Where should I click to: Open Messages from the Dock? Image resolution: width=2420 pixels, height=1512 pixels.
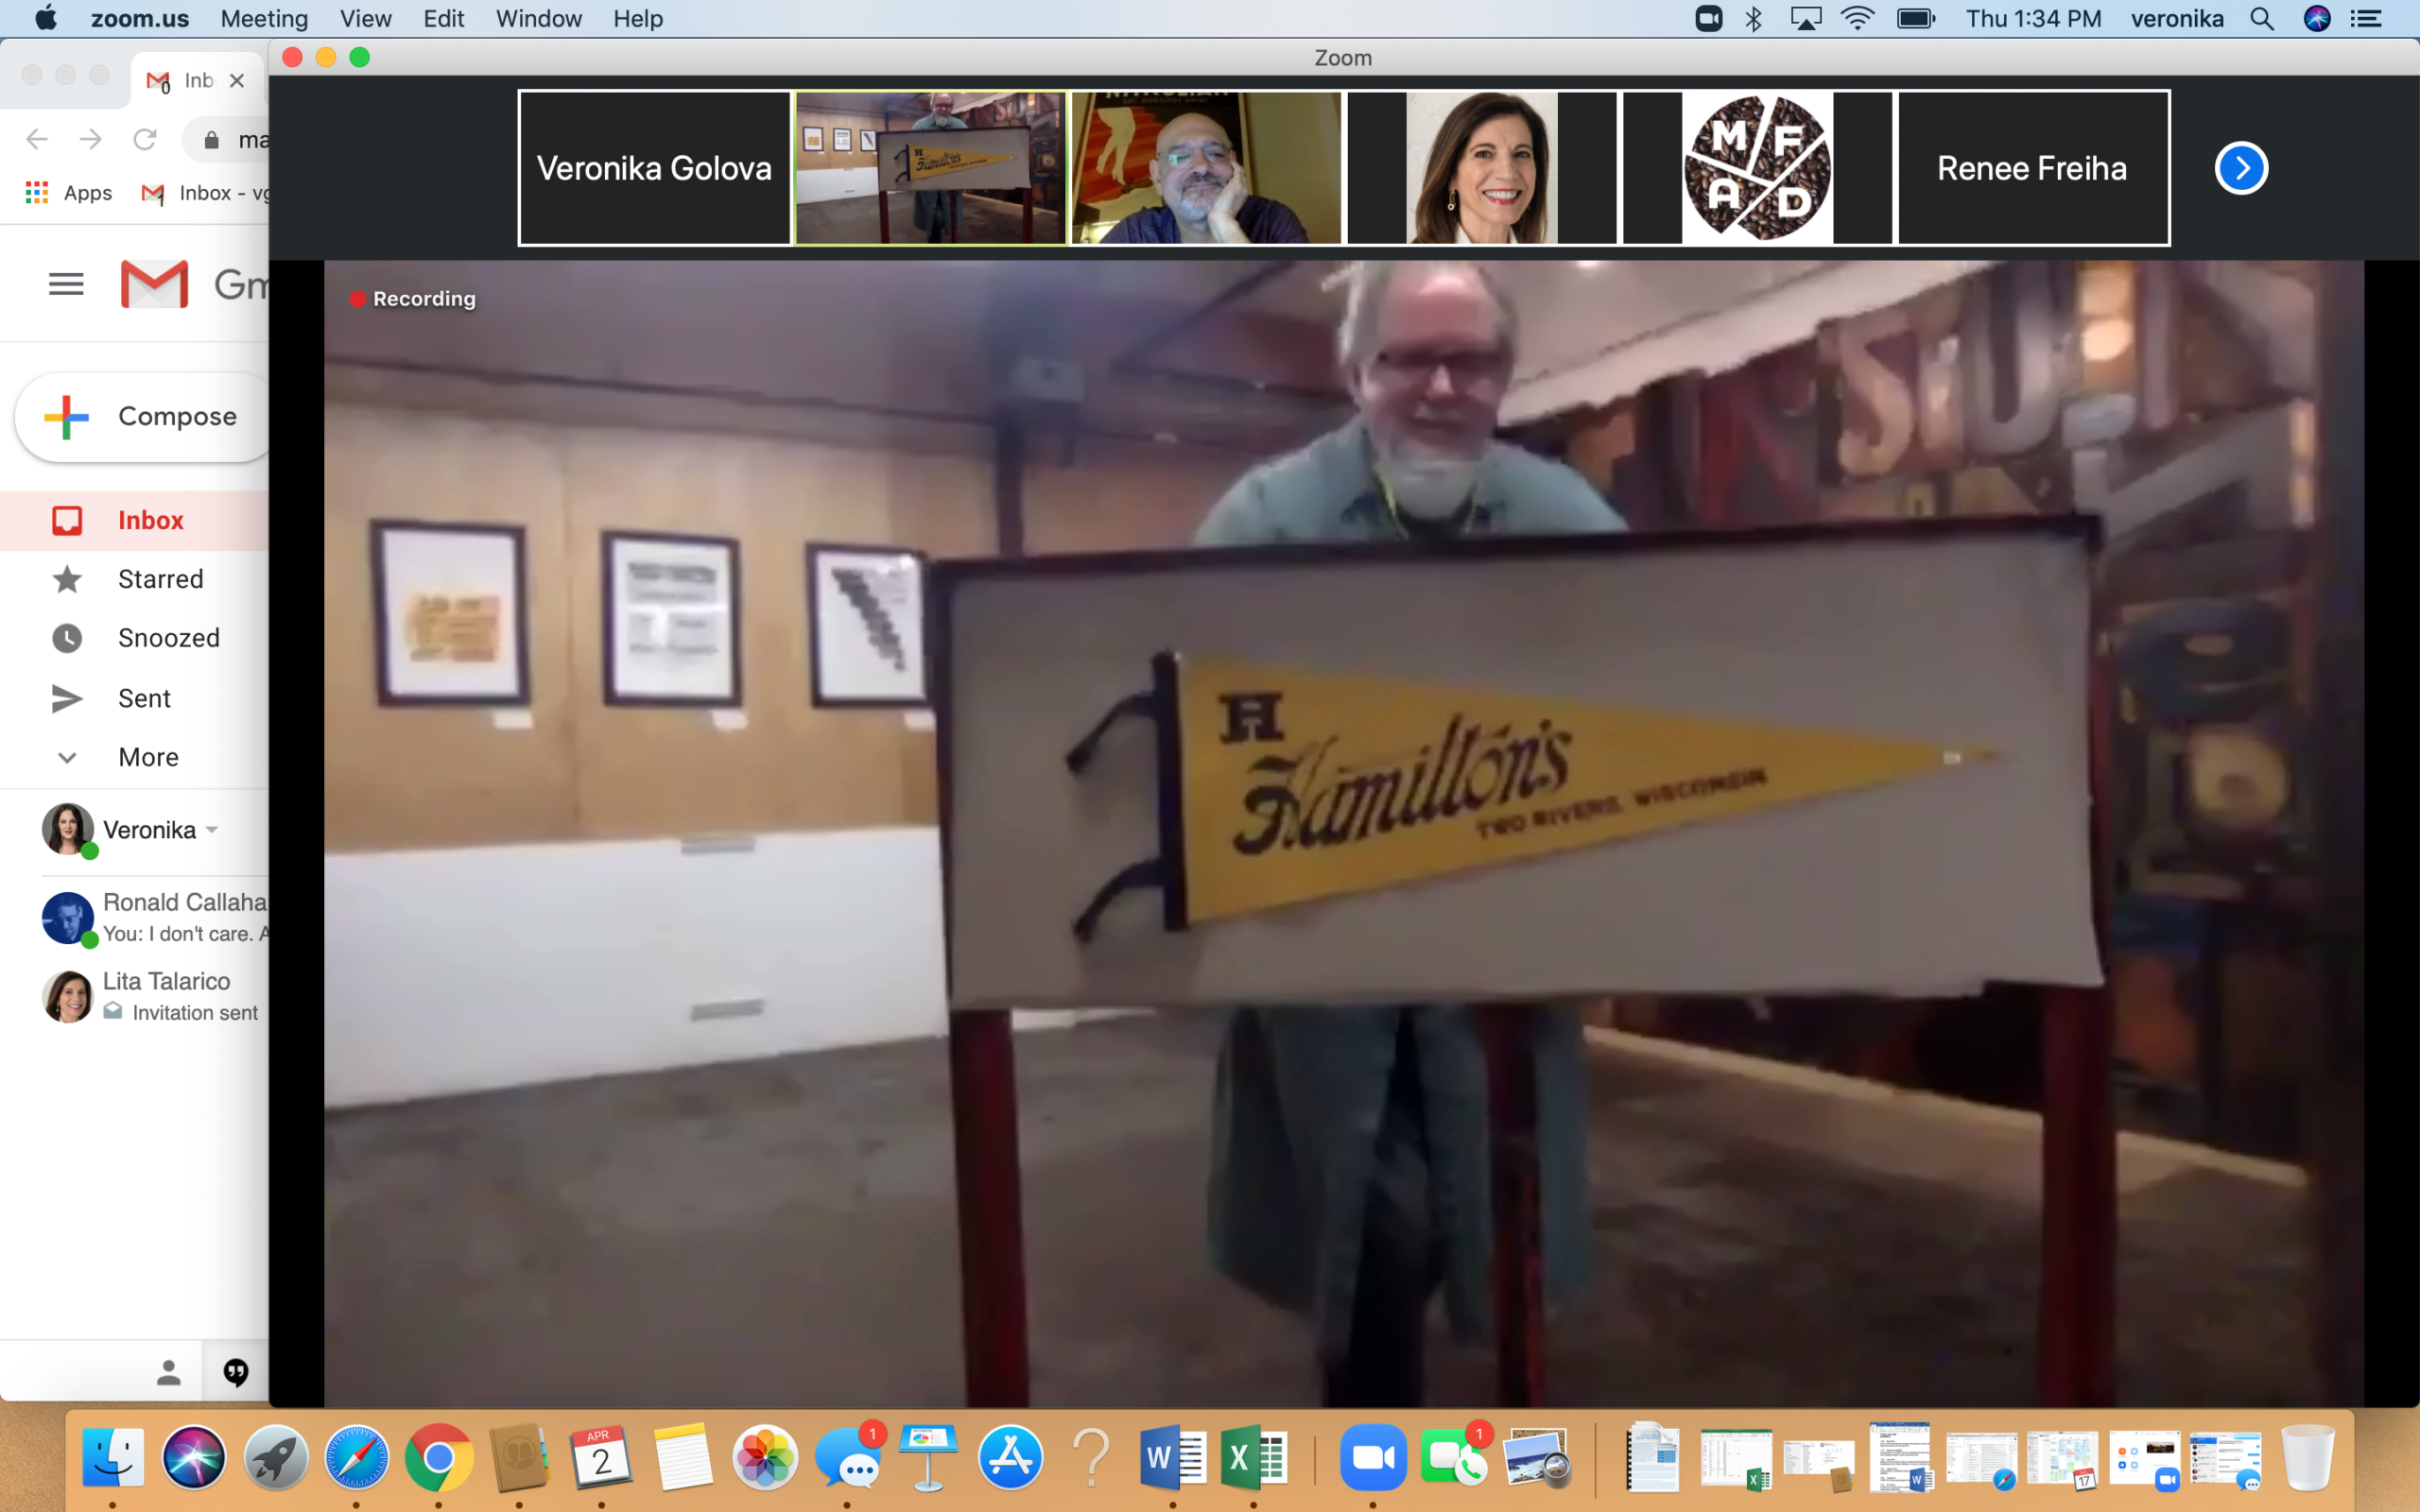click(848, 1457)
